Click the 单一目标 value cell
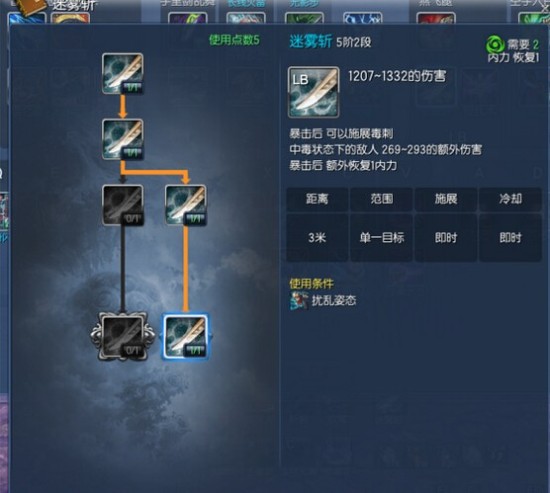This screenshot has height=493, width=550. (x=382, y=238)
